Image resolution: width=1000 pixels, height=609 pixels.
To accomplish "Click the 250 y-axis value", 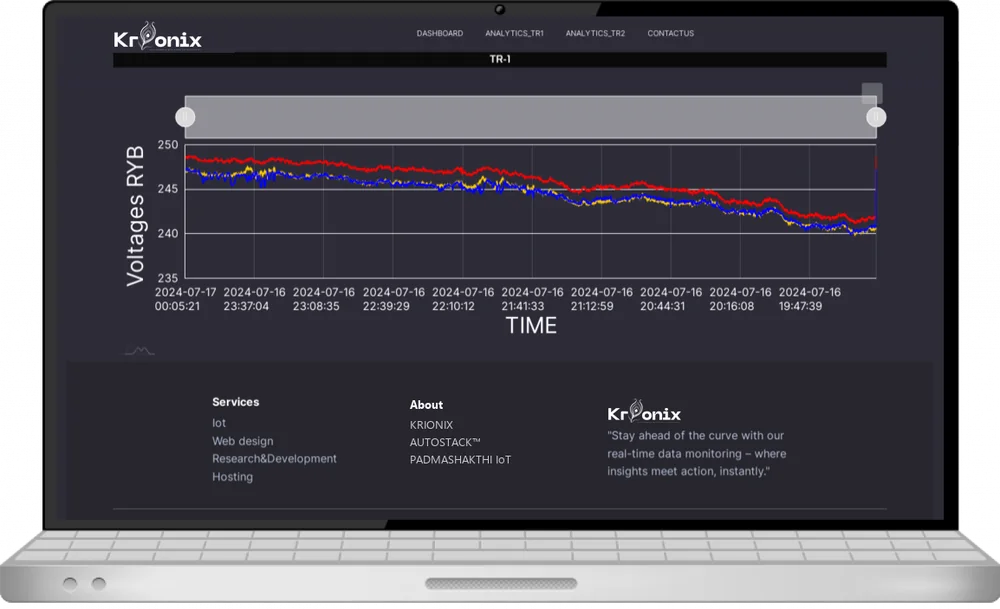I will click(168, 145).
